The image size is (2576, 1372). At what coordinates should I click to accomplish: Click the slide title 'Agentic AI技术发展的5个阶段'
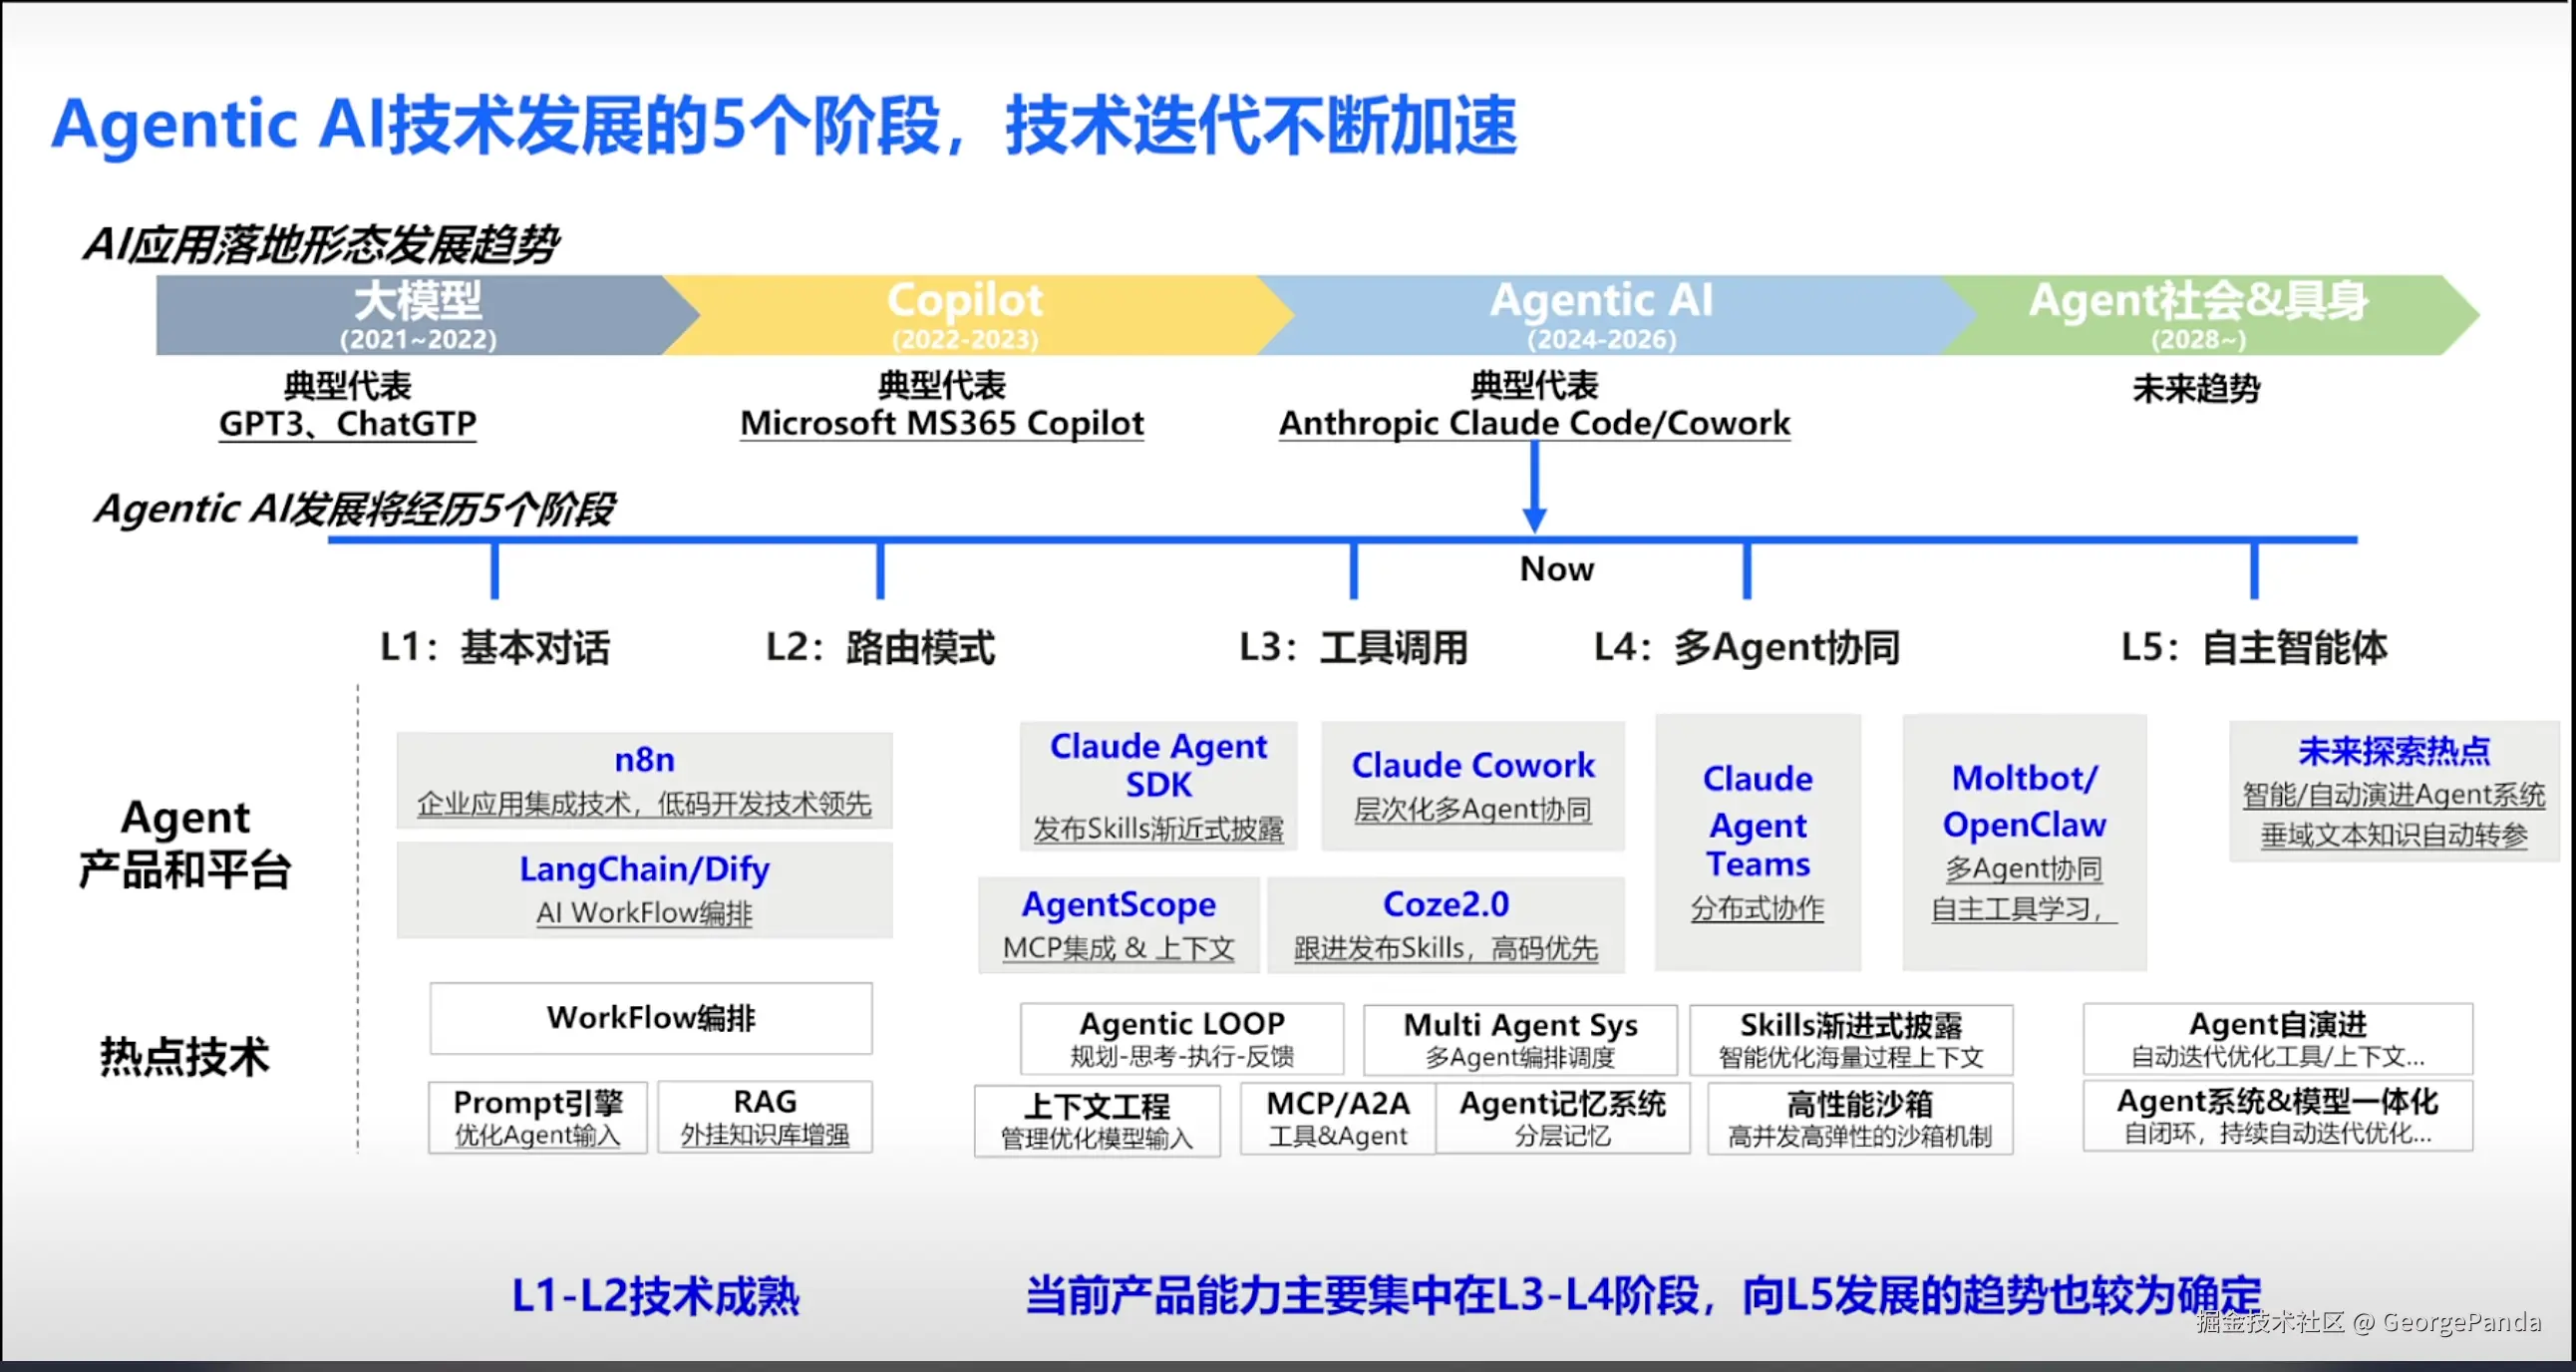pyautogui.click(x=497, y=126)
